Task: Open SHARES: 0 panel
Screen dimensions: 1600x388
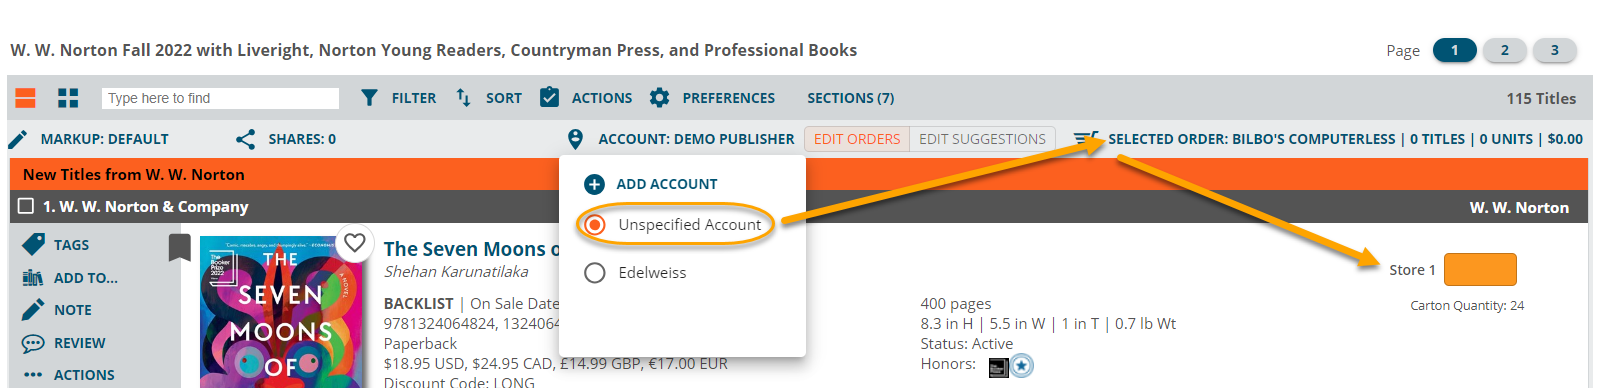Action: [302, 139]
